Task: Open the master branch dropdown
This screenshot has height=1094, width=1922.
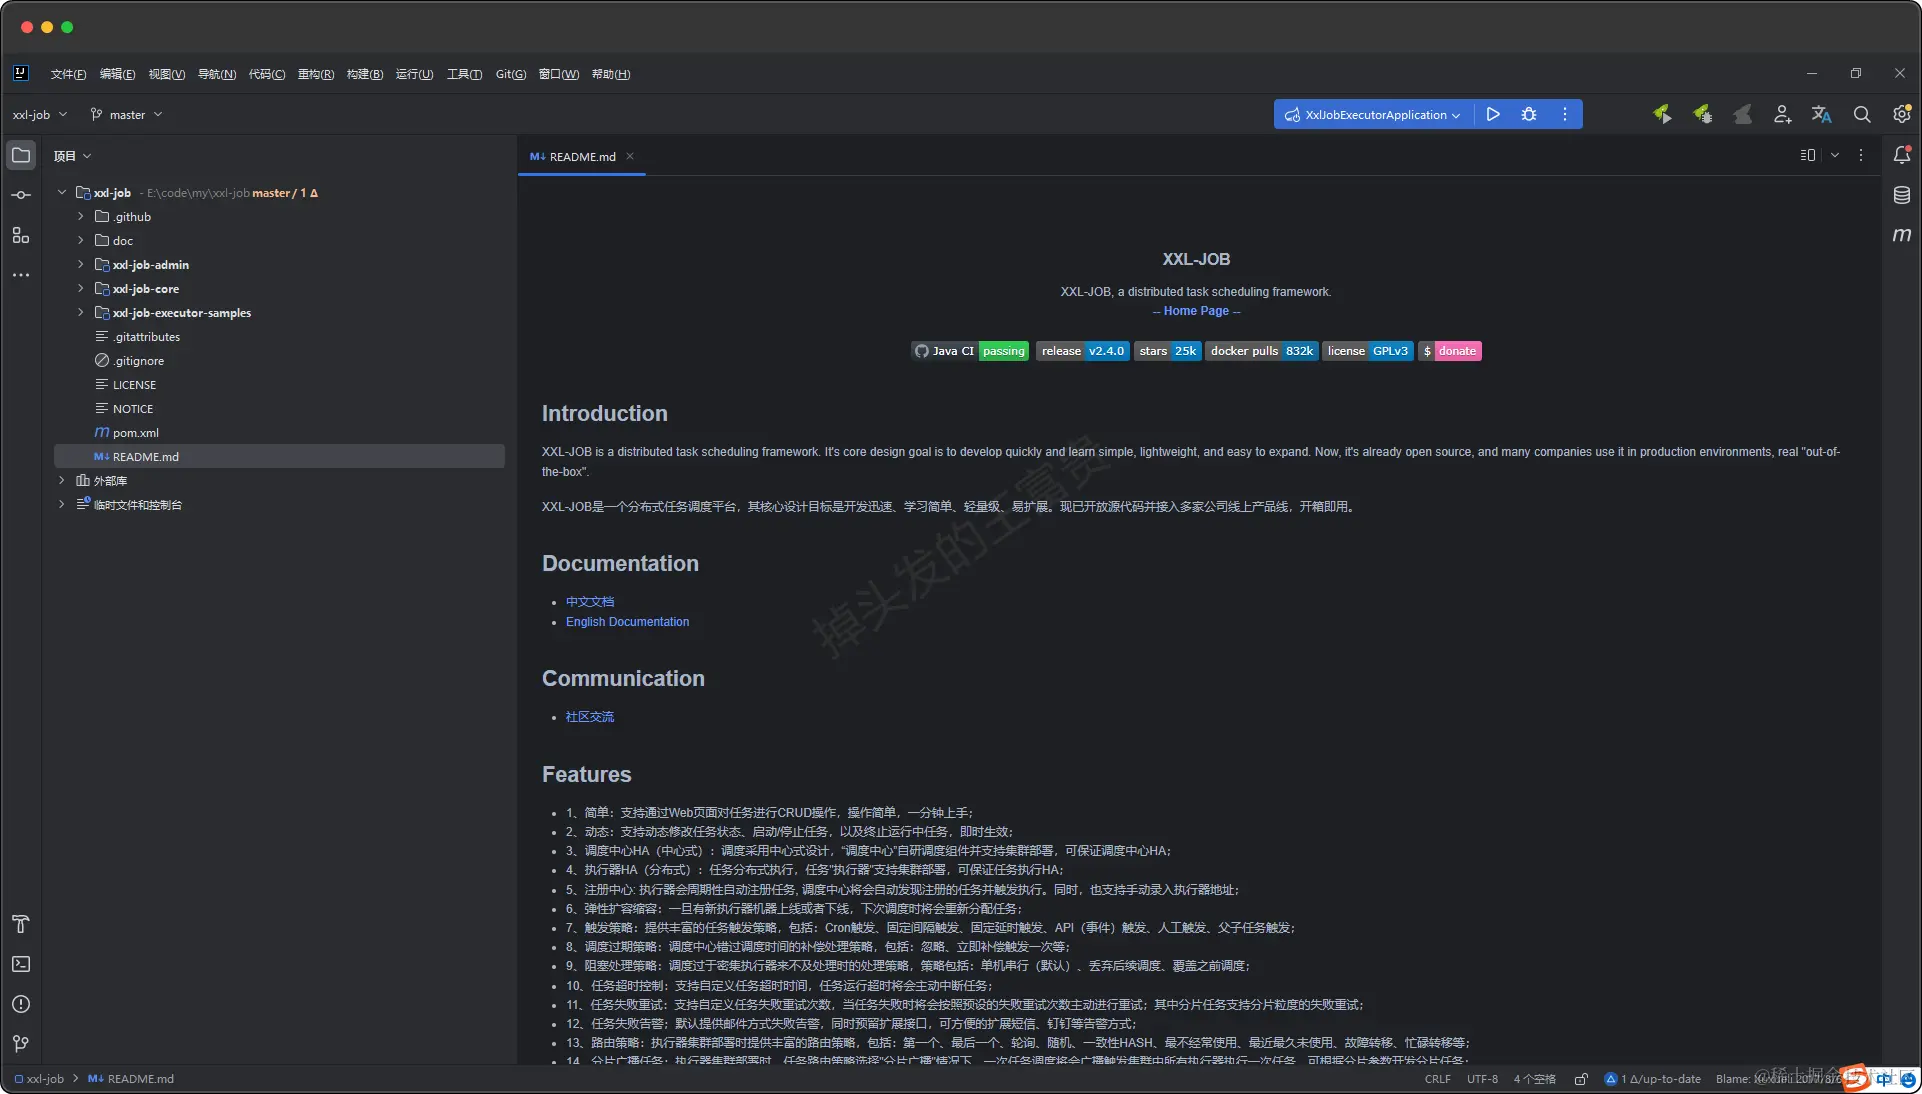Action: coord(127,115)
